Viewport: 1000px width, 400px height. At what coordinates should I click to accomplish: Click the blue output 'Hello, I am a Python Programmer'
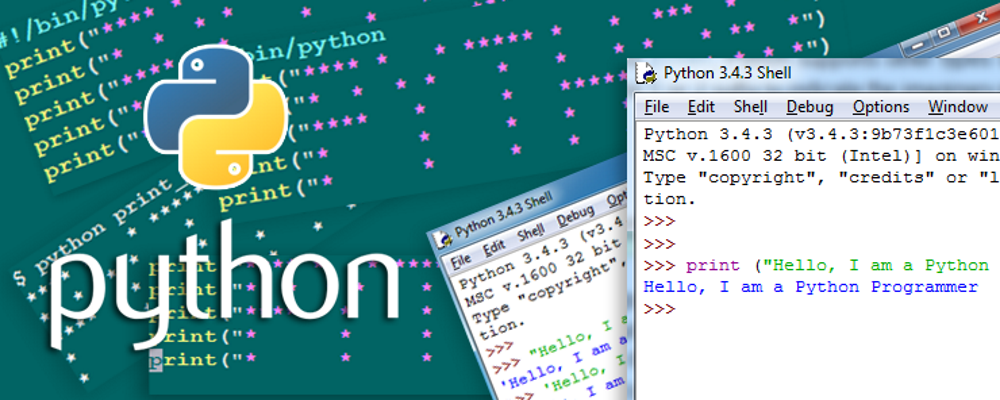811,287
